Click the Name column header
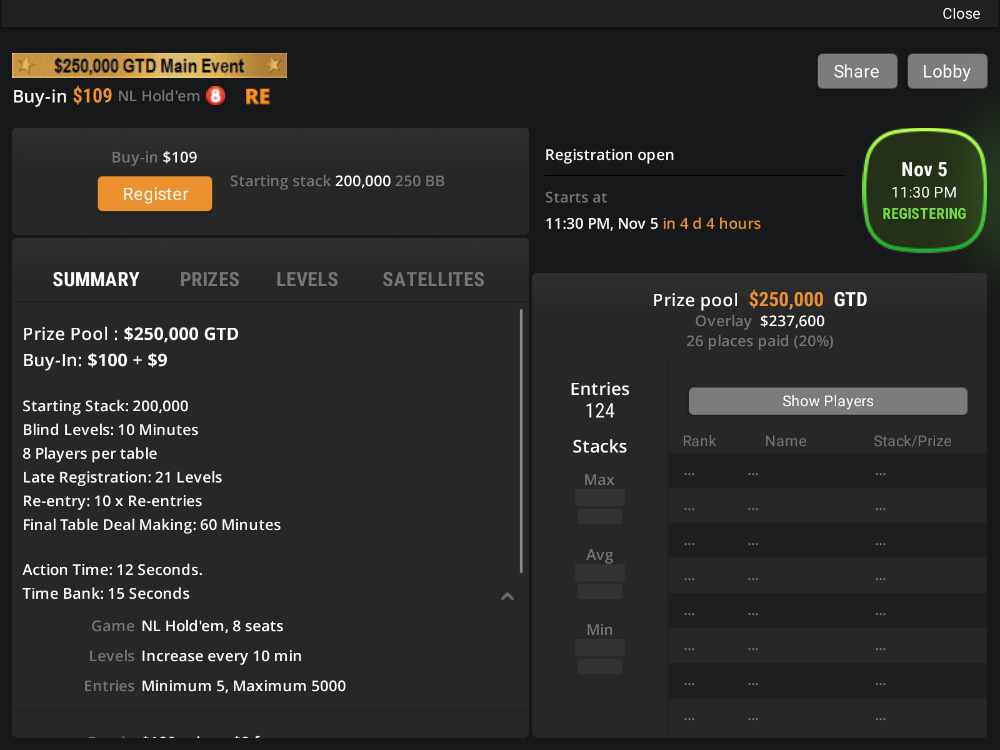Screen dimensions: 1000x750 785,441
